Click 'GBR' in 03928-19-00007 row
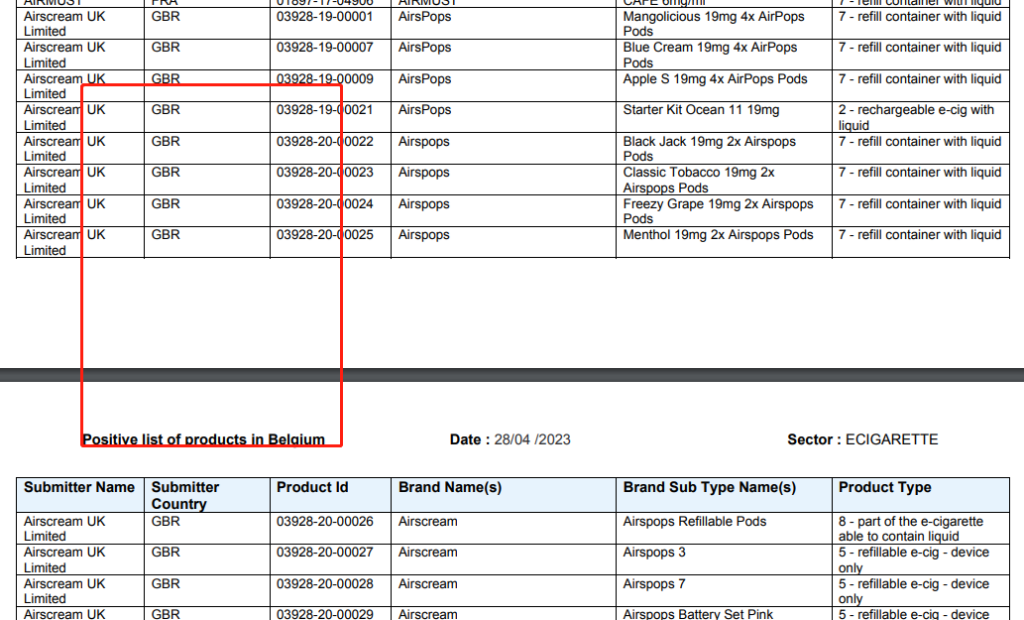 click(165, 48)
